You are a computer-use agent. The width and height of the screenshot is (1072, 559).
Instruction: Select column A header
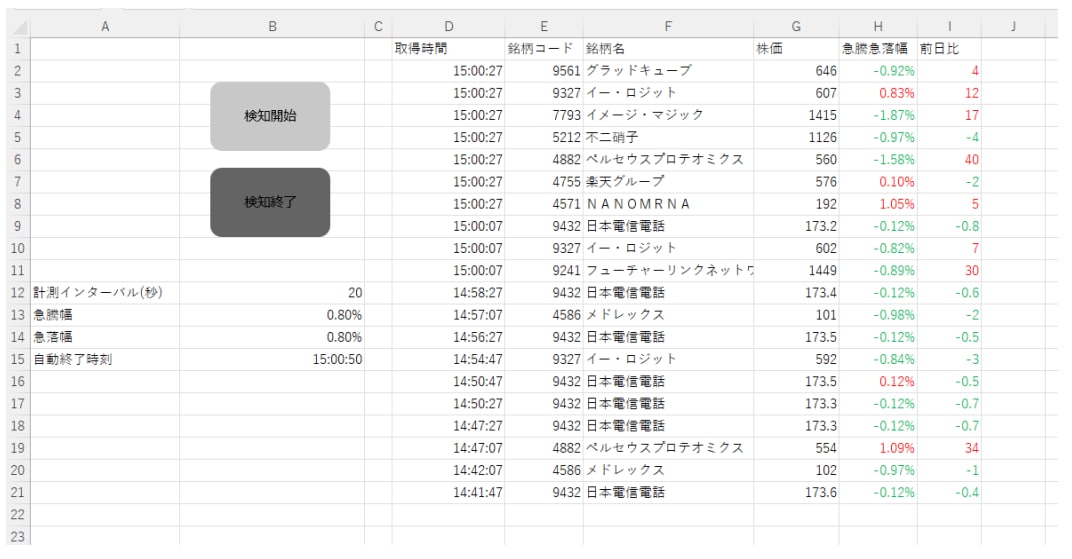105,27
